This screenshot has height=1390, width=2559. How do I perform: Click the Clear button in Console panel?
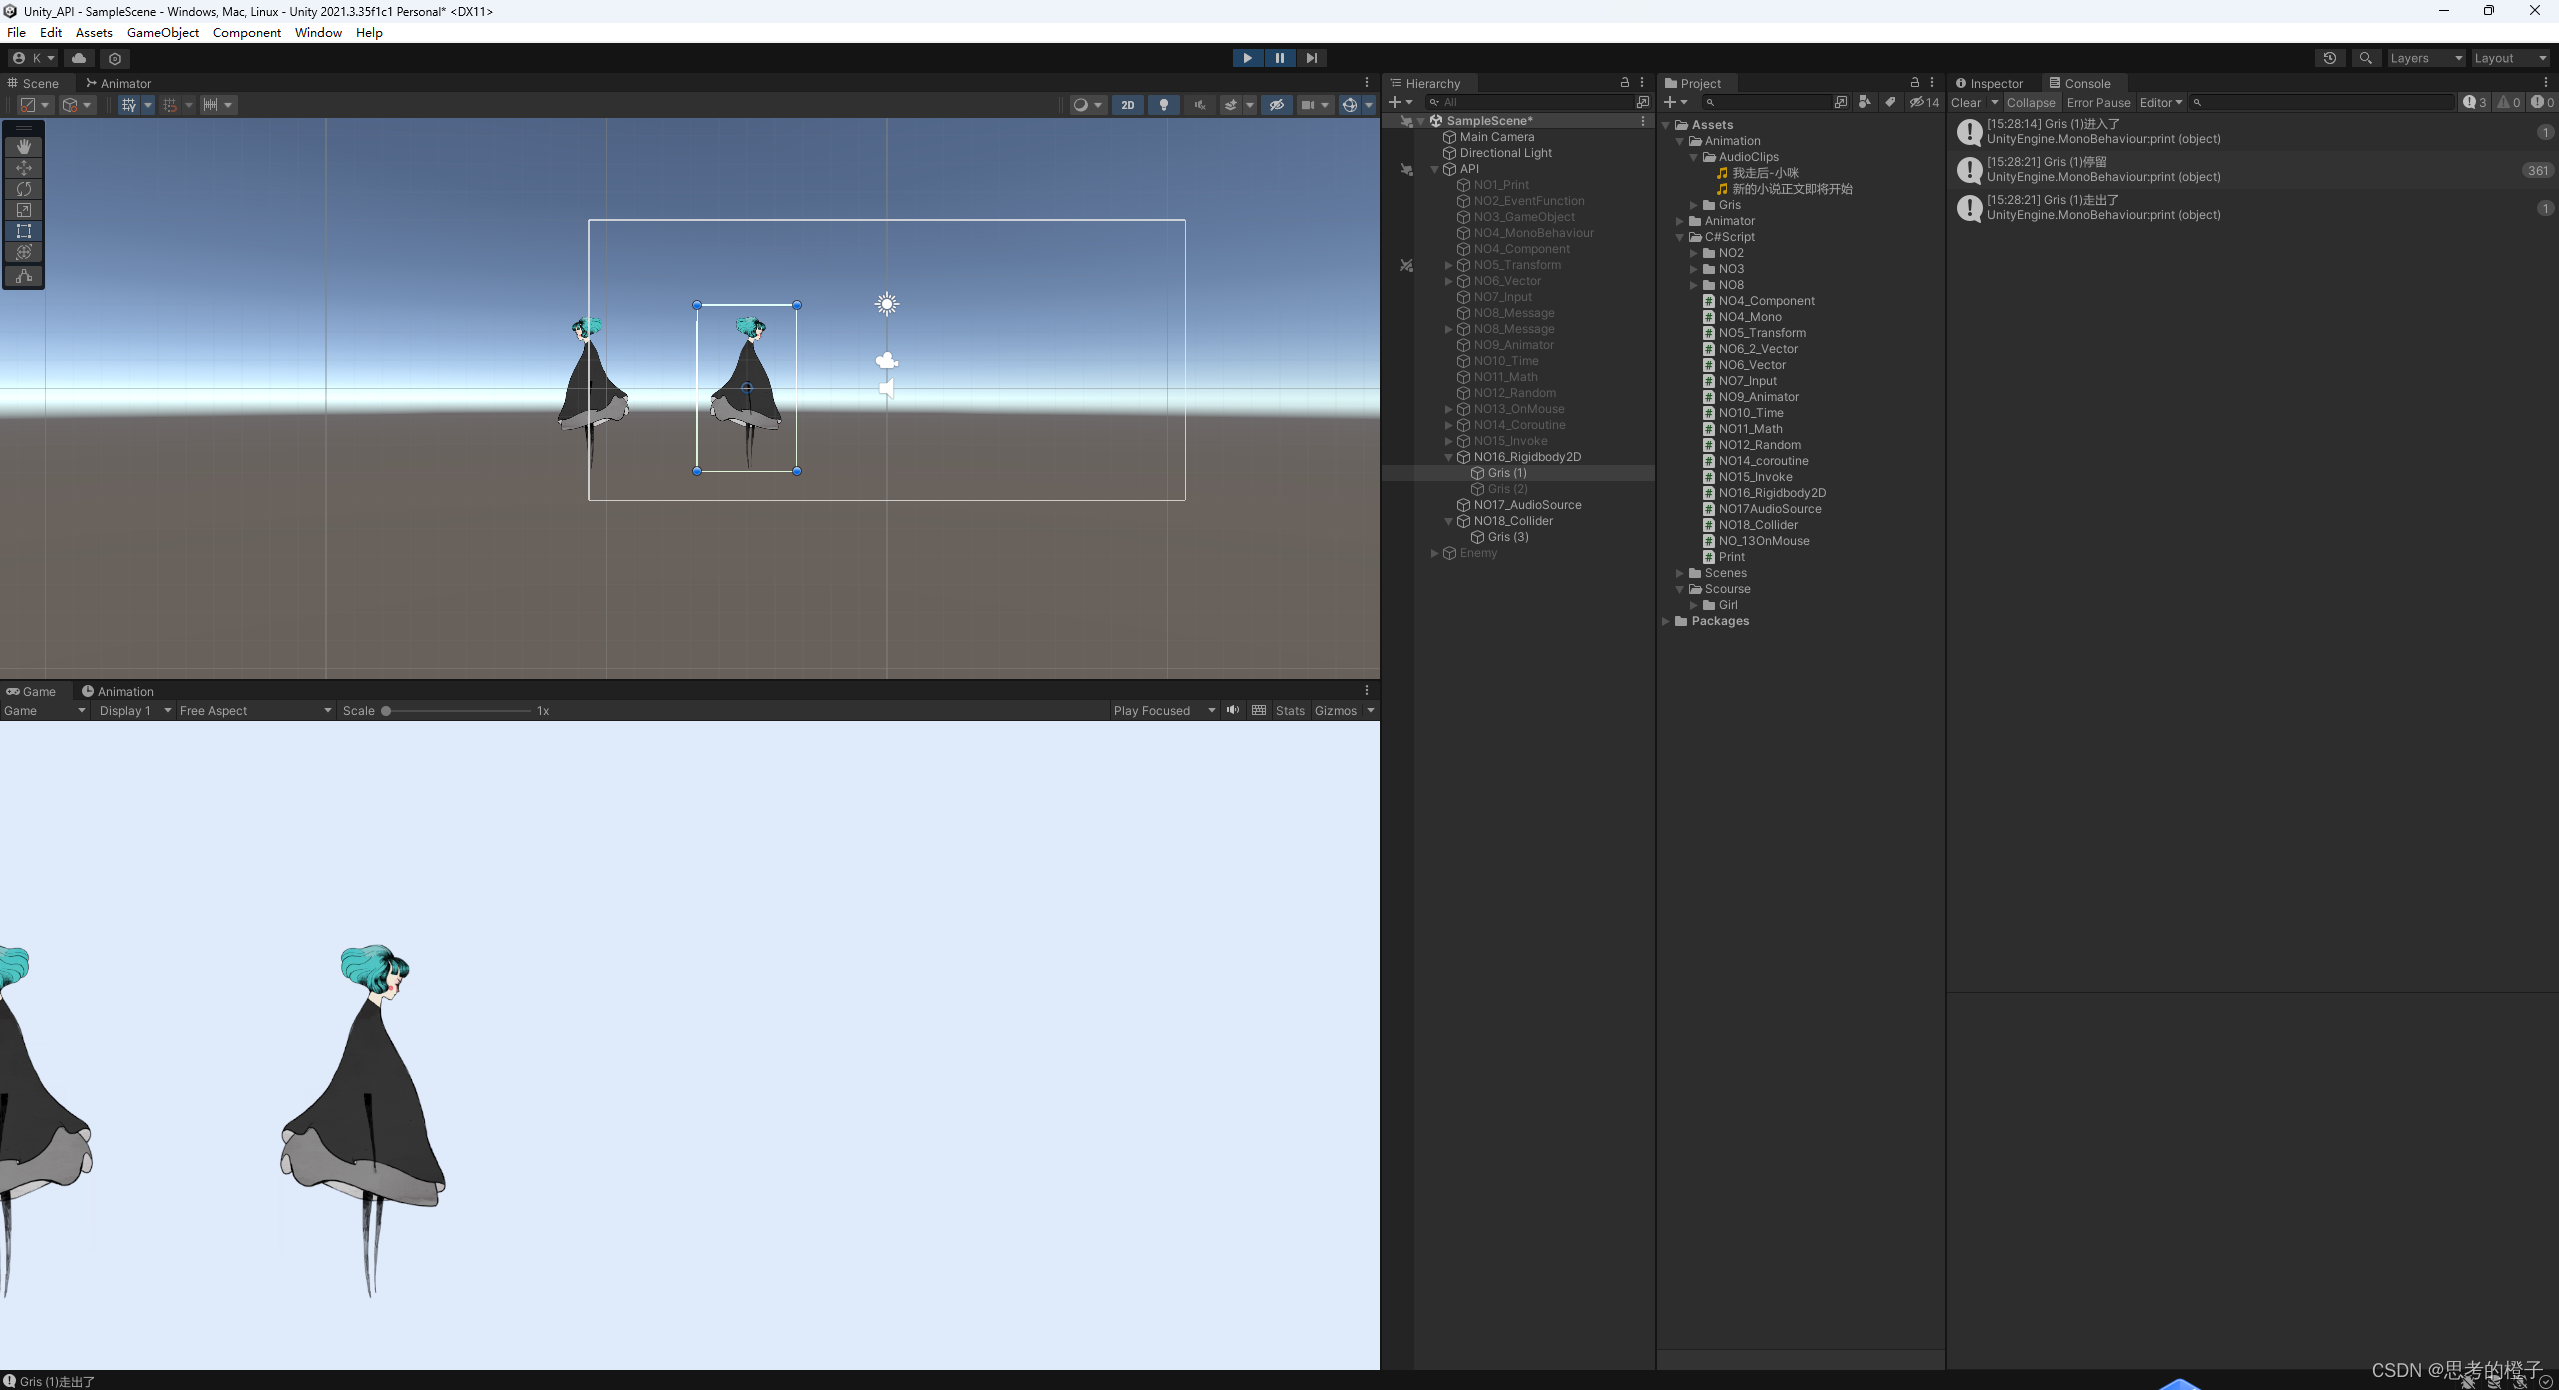1963,103
